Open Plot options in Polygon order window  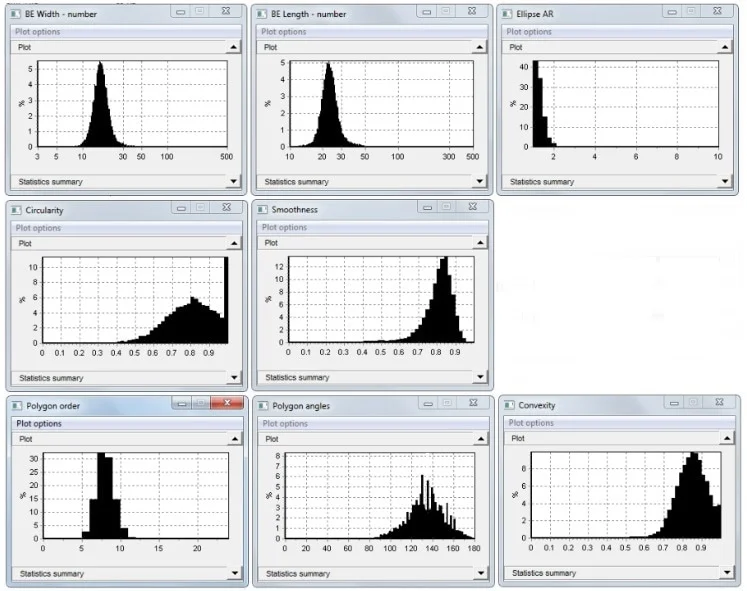coord(38,424)
